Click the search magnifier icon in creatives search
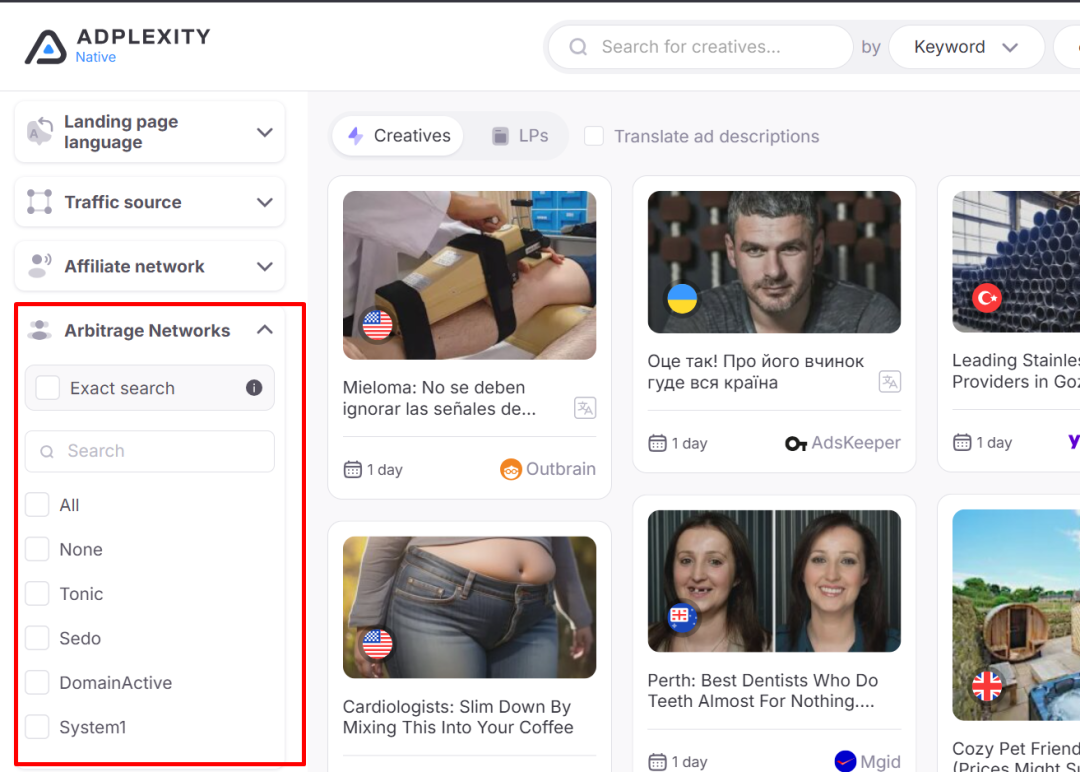The image size is (1080, 772). tap(578, 47)
